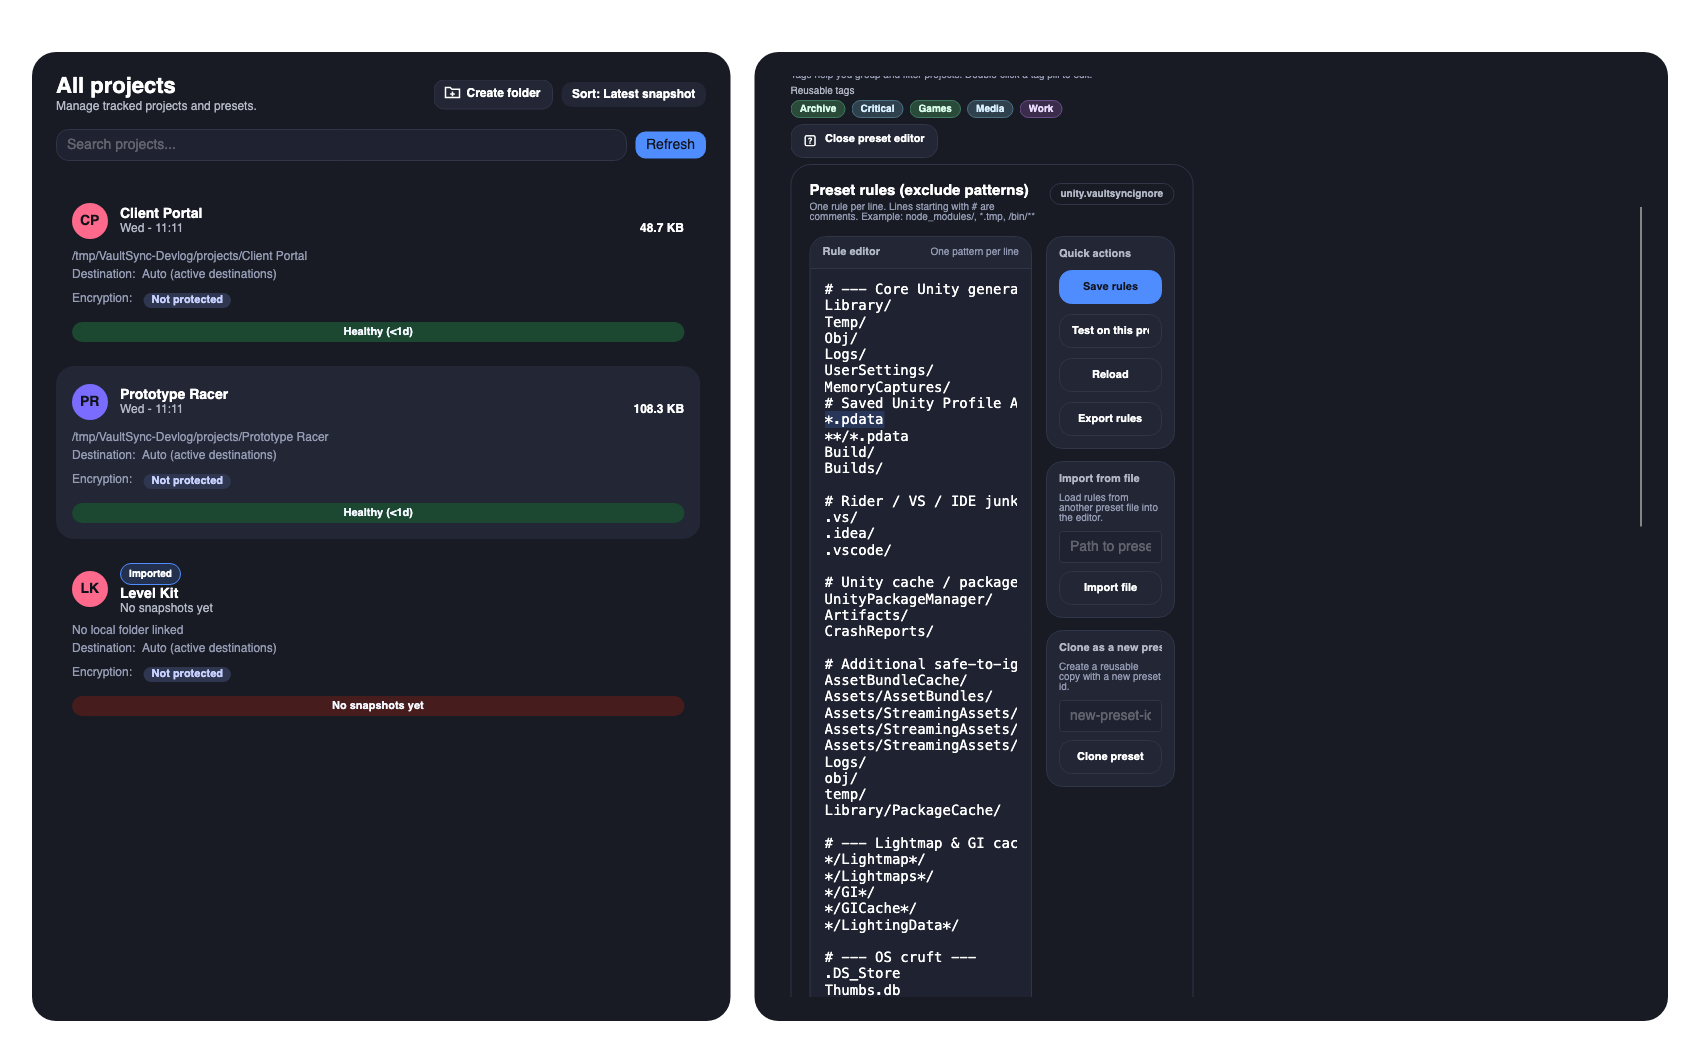Screen dimensions: 1700x1045
Task: Click the Thumbs.db rule line
Action: [x=862, y=990]
